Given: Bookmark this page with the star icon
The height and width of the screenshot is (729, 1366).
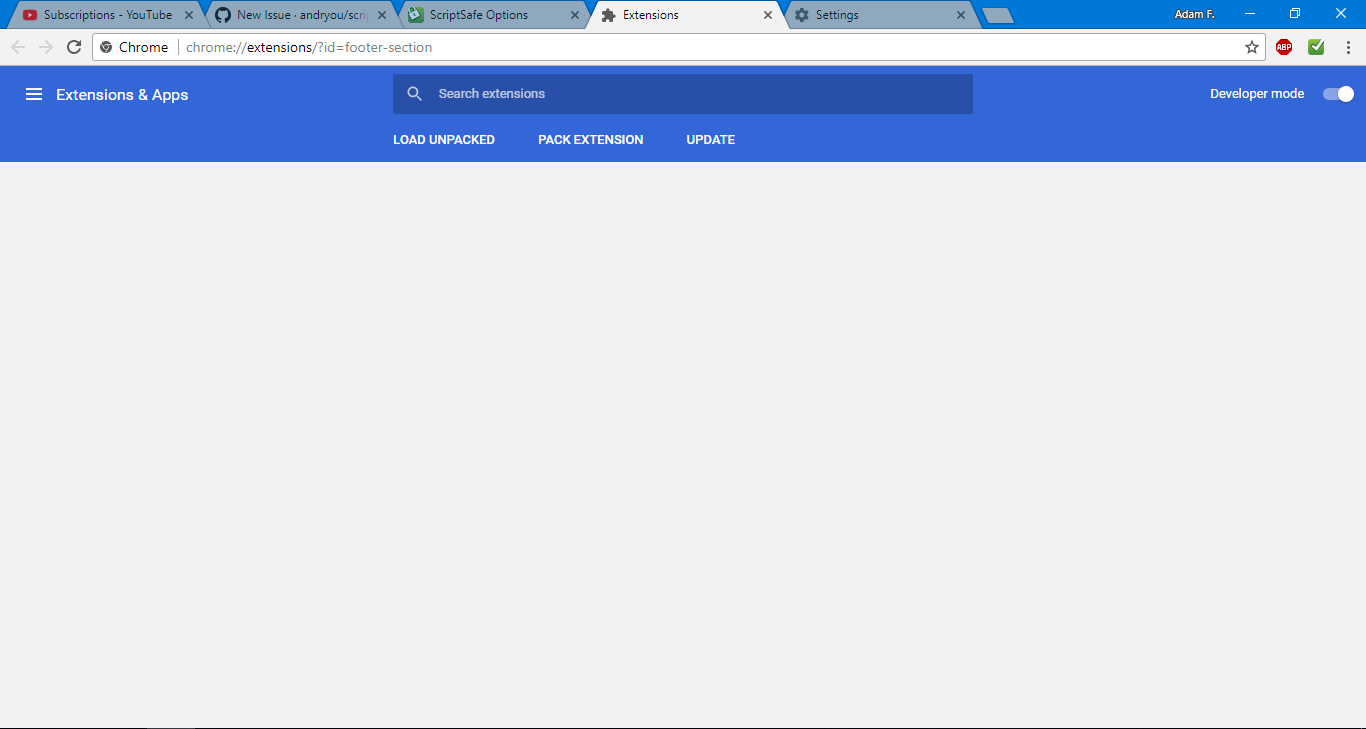Looking at the screenshot, I should click(x=1252, y=47).
